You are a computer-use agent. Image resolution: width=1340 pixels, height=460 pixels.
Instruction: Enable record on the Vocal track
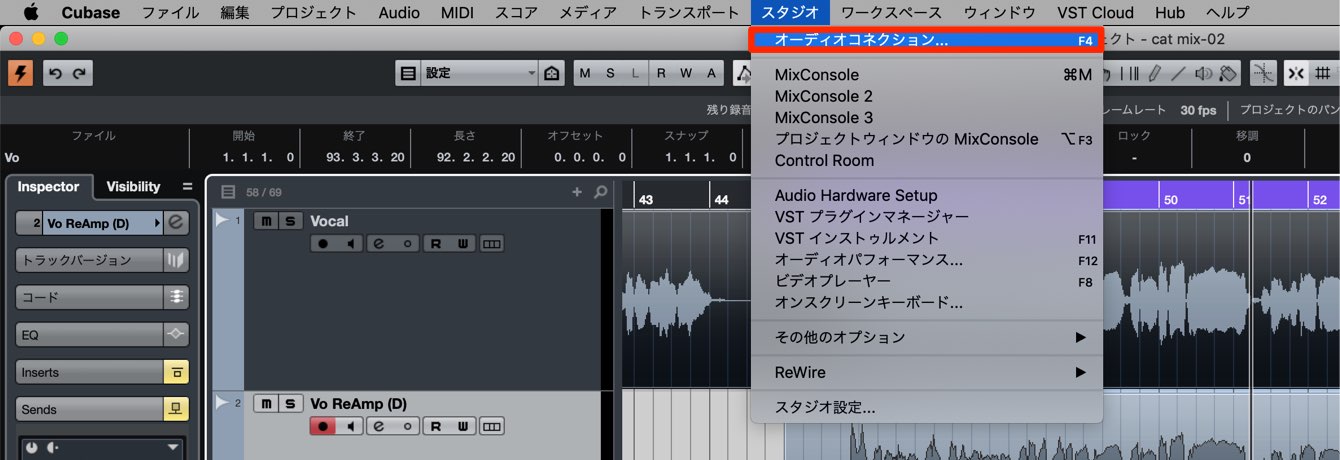[x=323, y=243]
